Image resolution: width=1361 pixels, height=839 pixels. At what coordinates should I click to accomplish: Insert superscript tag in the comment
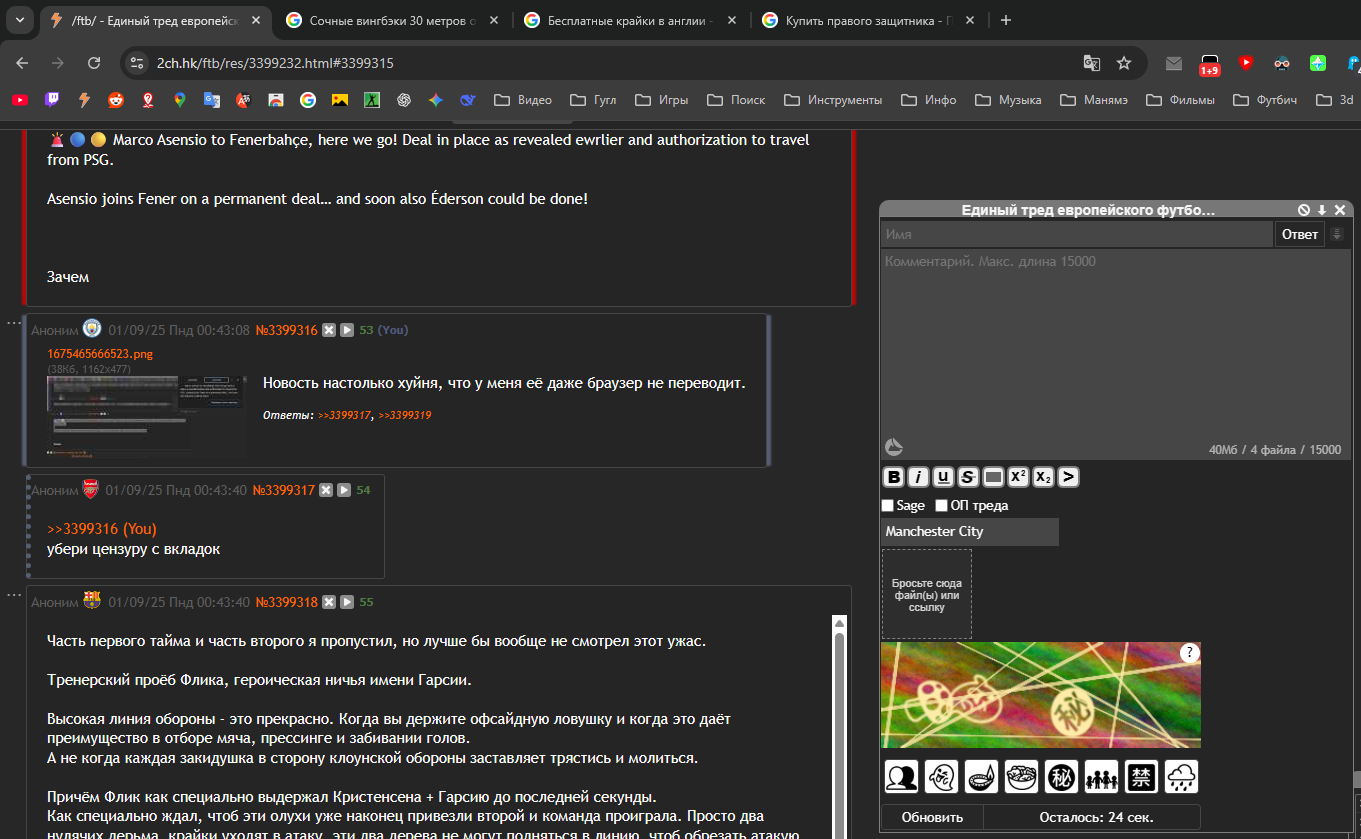(1018, 477)
